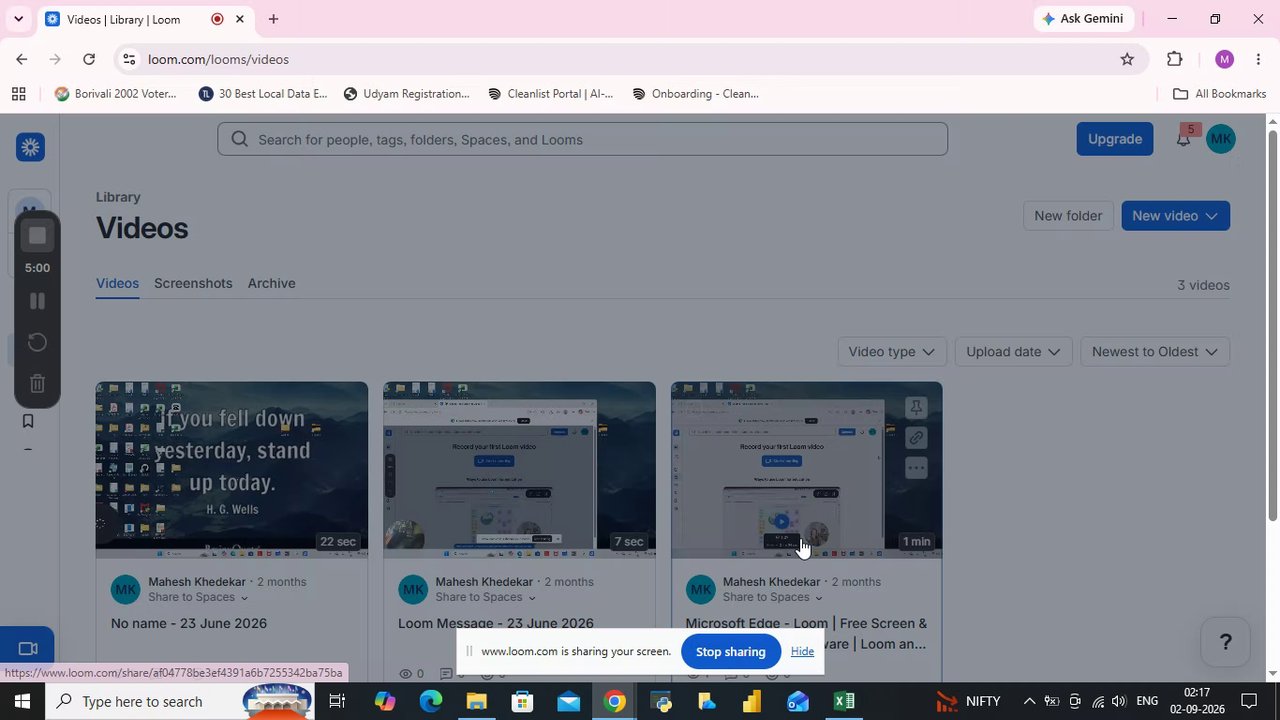Switch to the Archive tab

click(x=271, y=283)
